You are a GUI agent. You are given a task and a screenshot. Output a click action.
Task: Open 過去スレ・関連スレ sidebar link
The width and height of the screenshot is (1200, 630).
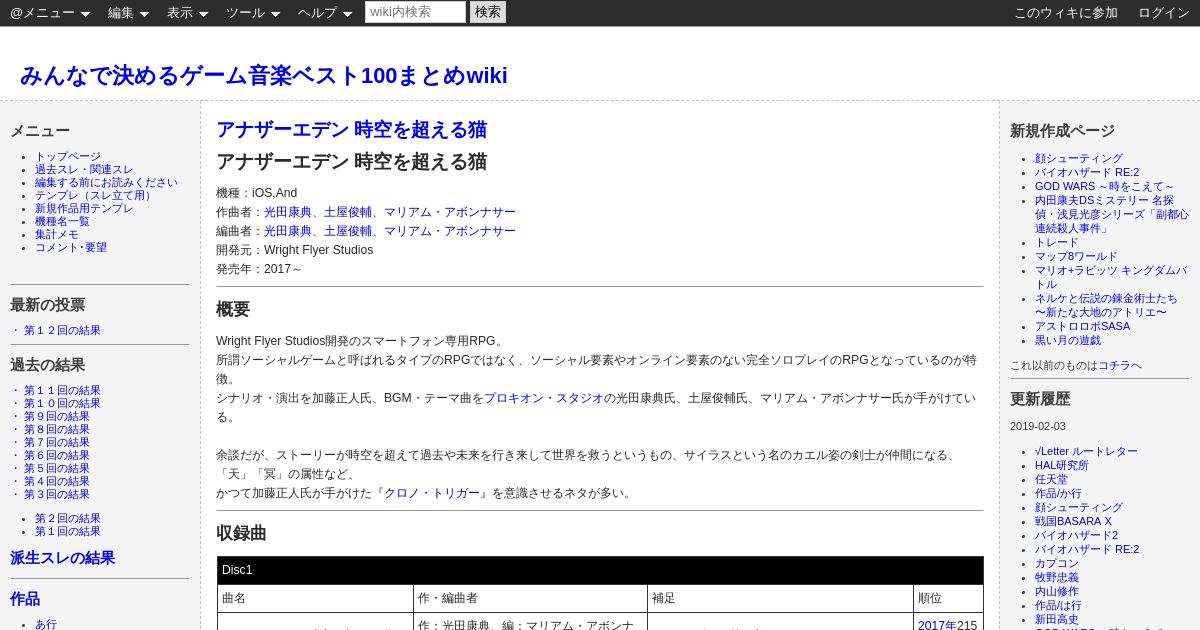[x=84, y=170]
